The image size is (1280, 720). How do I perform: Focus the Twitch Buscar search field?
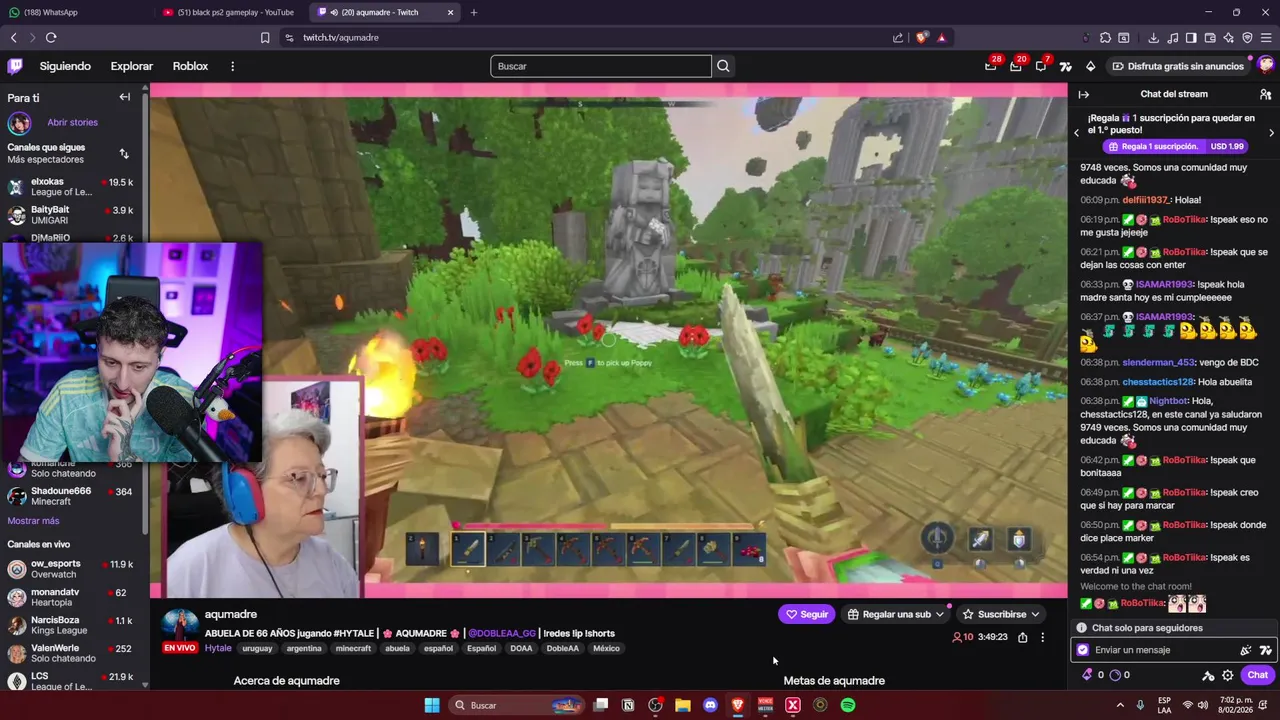pyautogui.click(x=601, y=66)
